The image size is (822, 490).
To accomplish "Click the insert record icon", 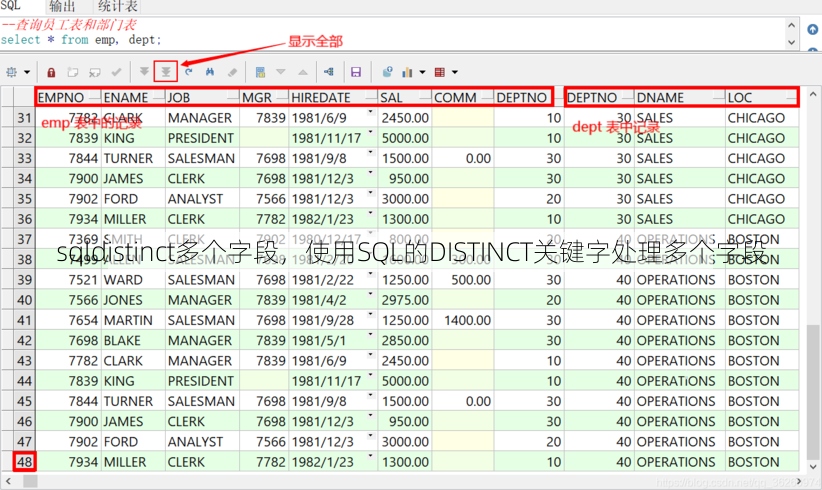I will tap(73, 72).
